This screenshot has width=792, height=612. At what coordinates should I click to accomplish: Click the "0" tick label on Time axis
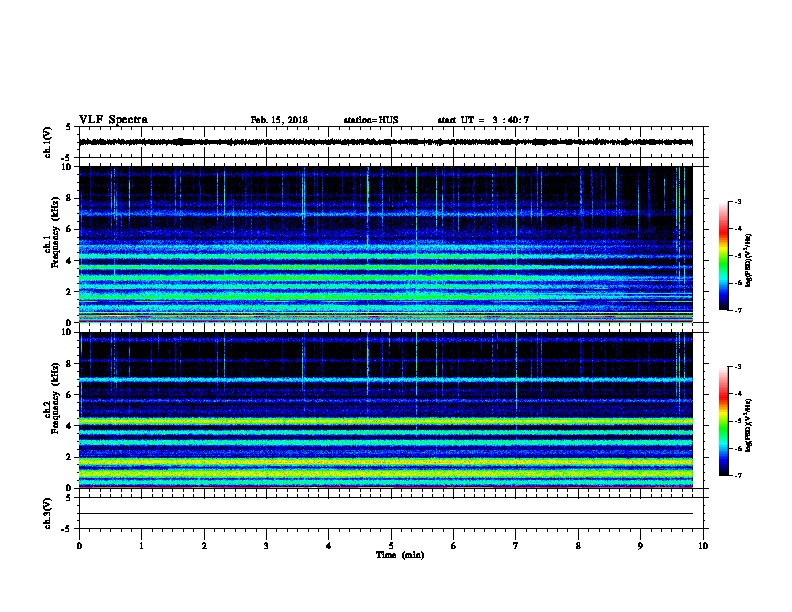tap(79, 546)
